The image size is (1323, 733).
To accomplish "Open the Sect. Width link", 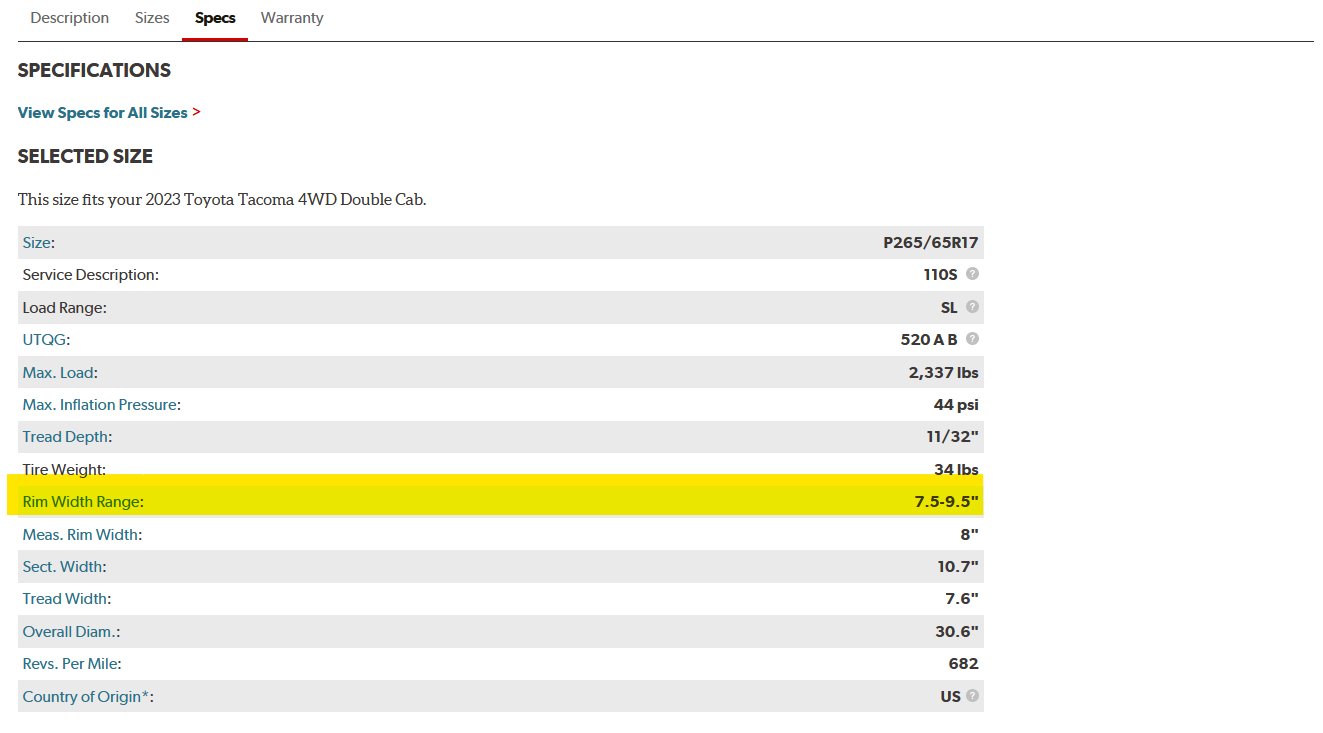I will pos(62,567).
